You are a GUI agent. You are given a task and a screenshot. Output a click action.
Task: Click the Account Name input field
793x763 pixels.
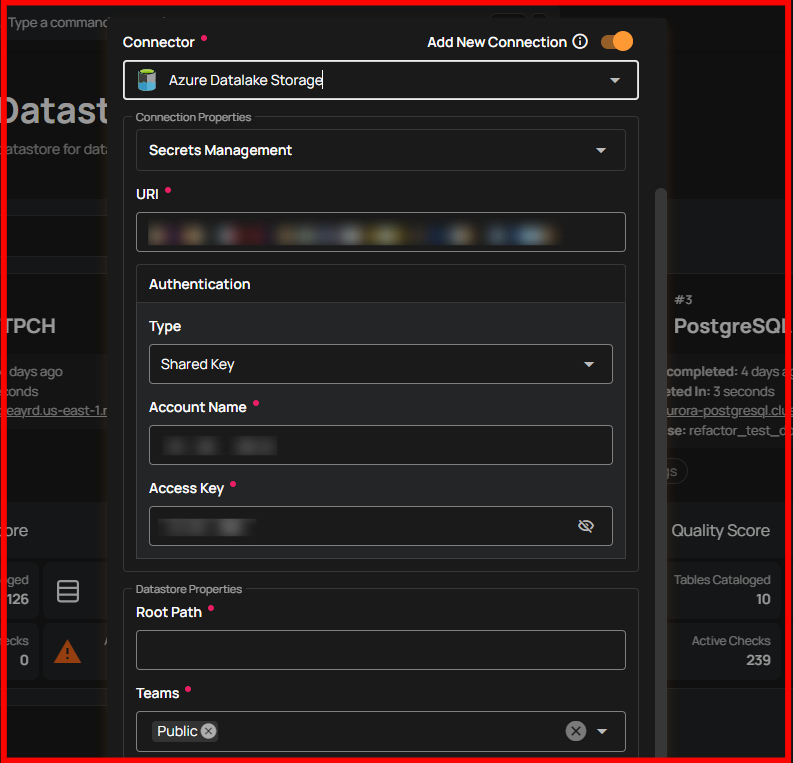380,445
